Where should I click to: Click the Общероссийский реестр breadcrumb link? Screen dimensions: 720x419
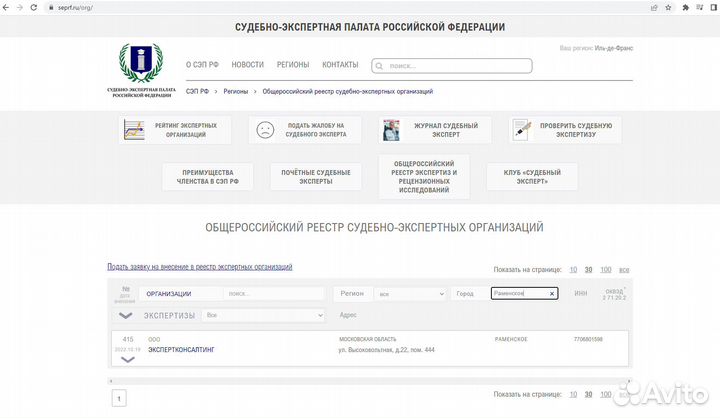[348, 91]
